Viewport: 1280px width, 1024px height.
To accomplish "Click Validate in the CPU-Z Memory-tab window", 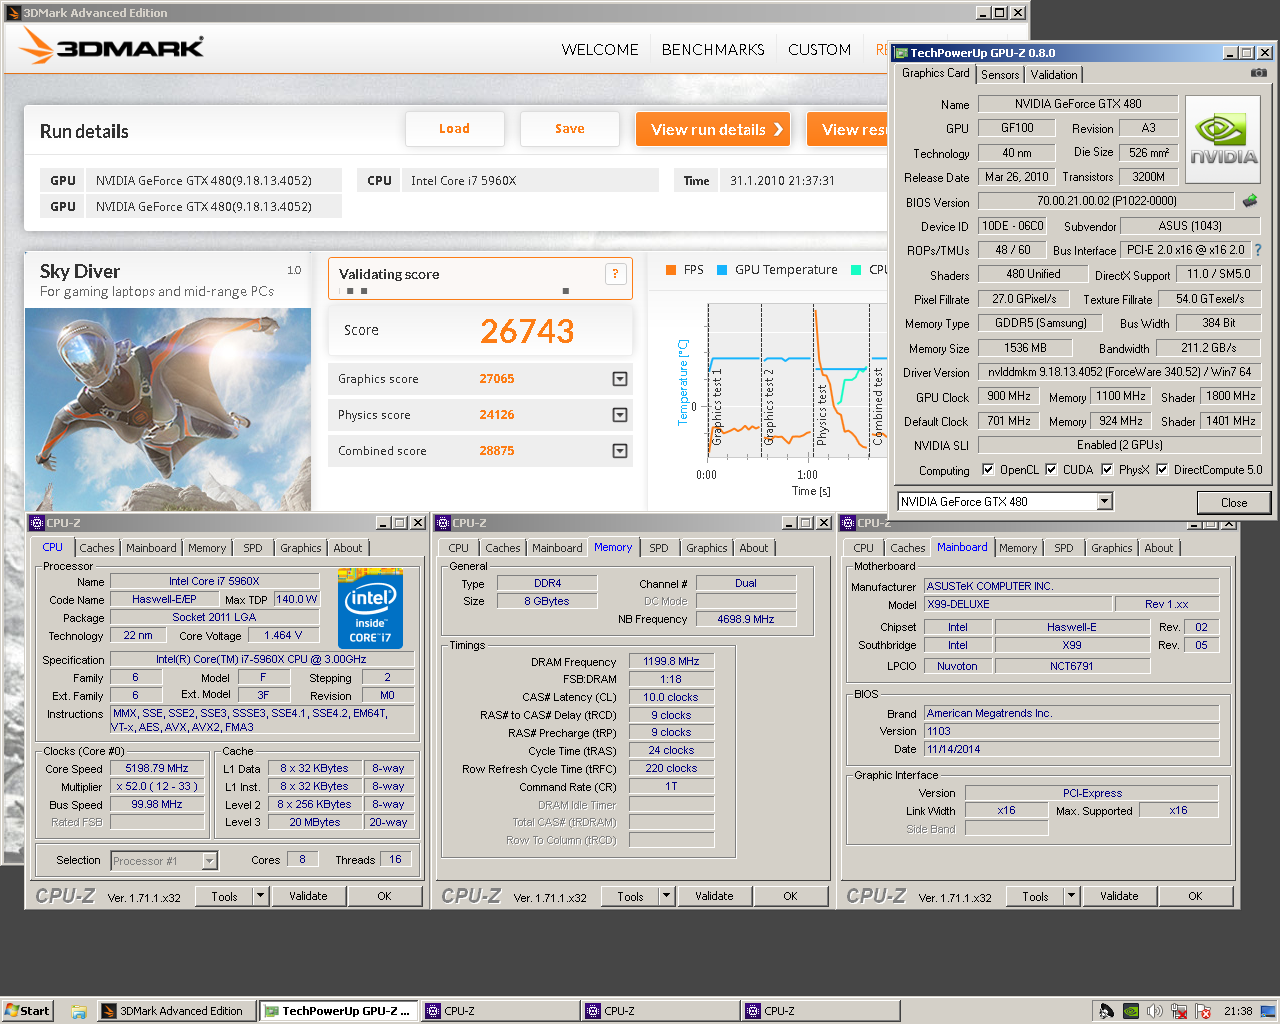I will click(714, 896).
